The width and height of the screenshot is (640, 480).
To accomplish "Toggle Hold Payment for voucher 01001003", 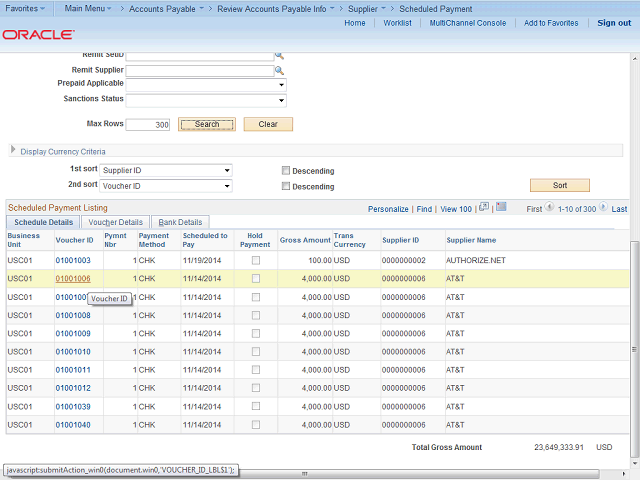I will (x=255, y=260).
